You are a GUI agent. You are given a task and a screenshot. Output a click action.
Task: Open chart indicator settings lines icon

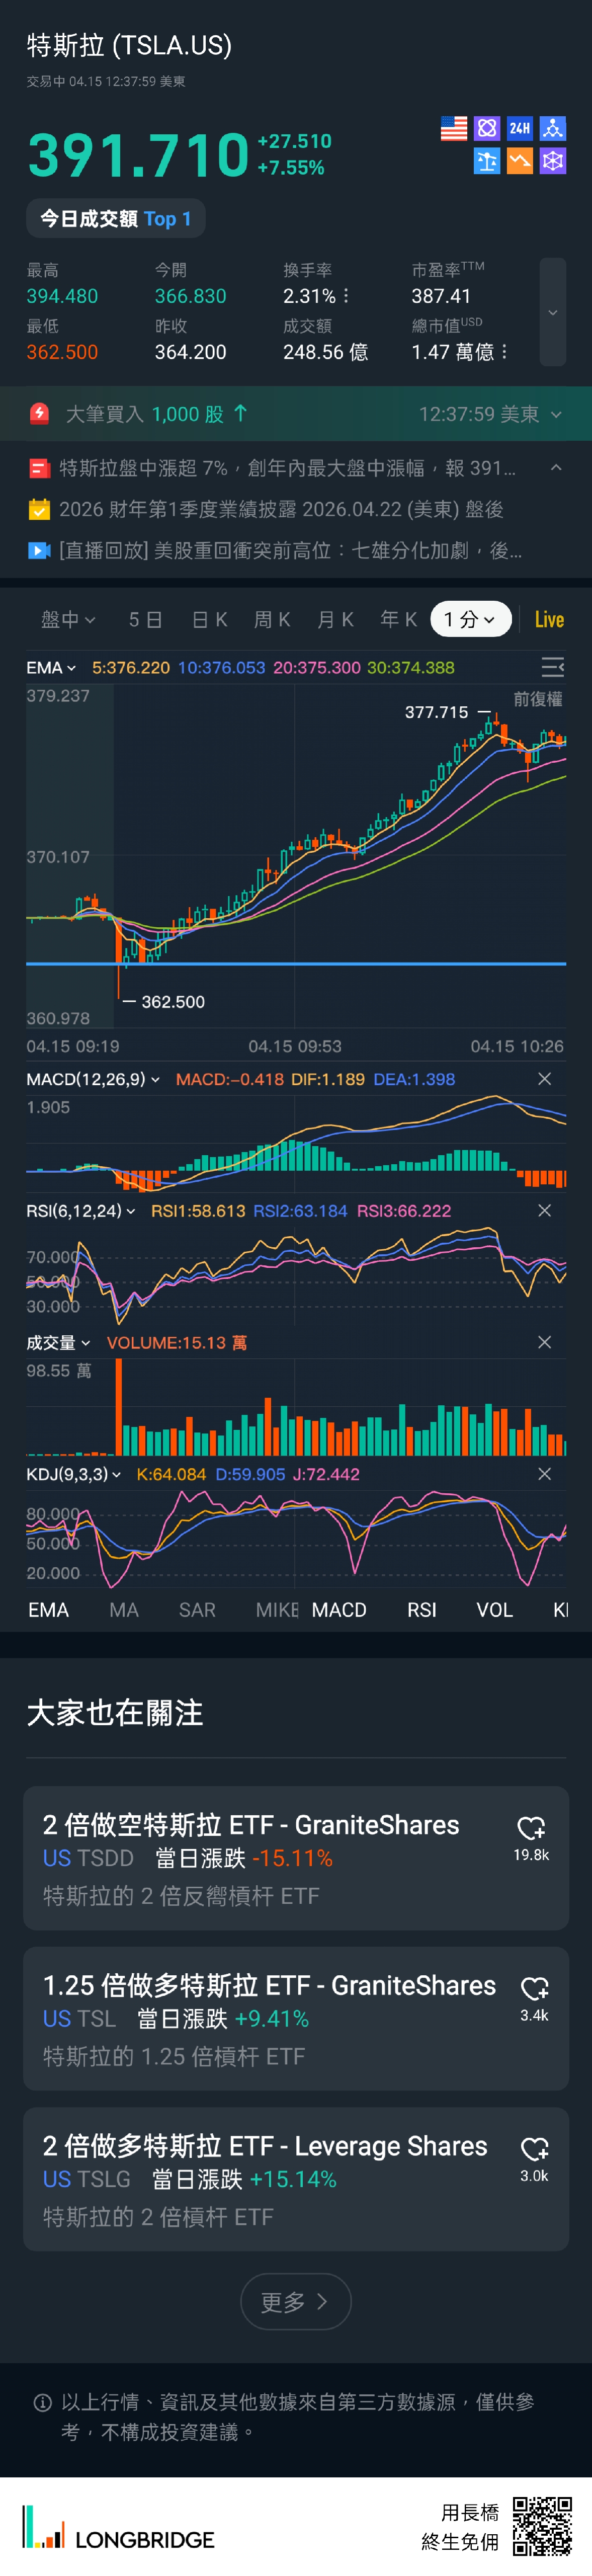[552, 667]
